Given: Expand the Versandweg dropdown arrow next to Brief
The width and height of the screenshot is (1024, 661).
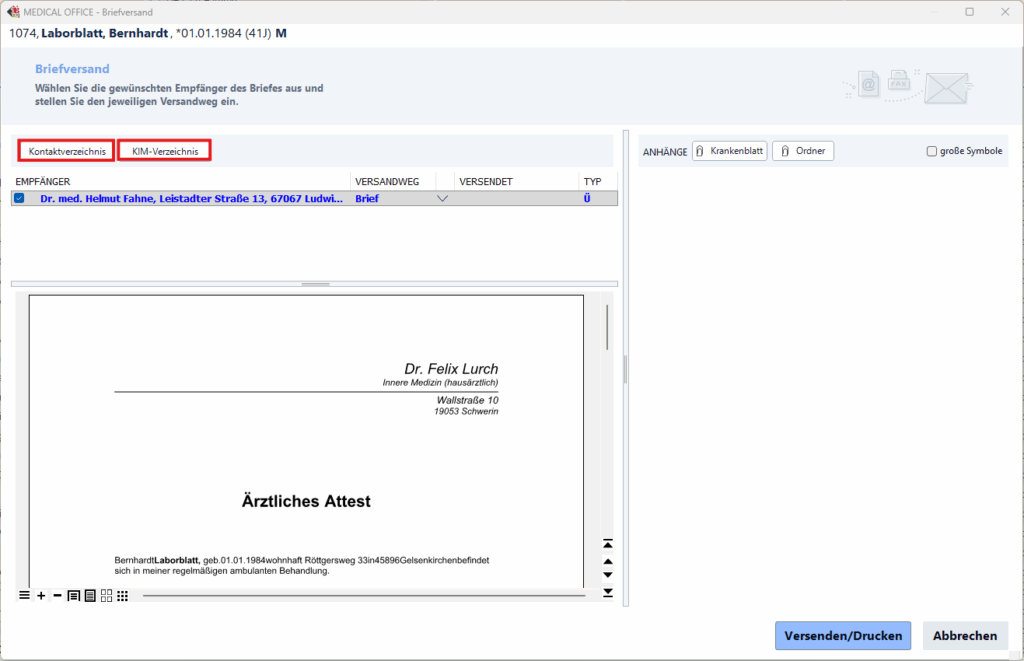Looking at the screenshot, I should [442, 199].
